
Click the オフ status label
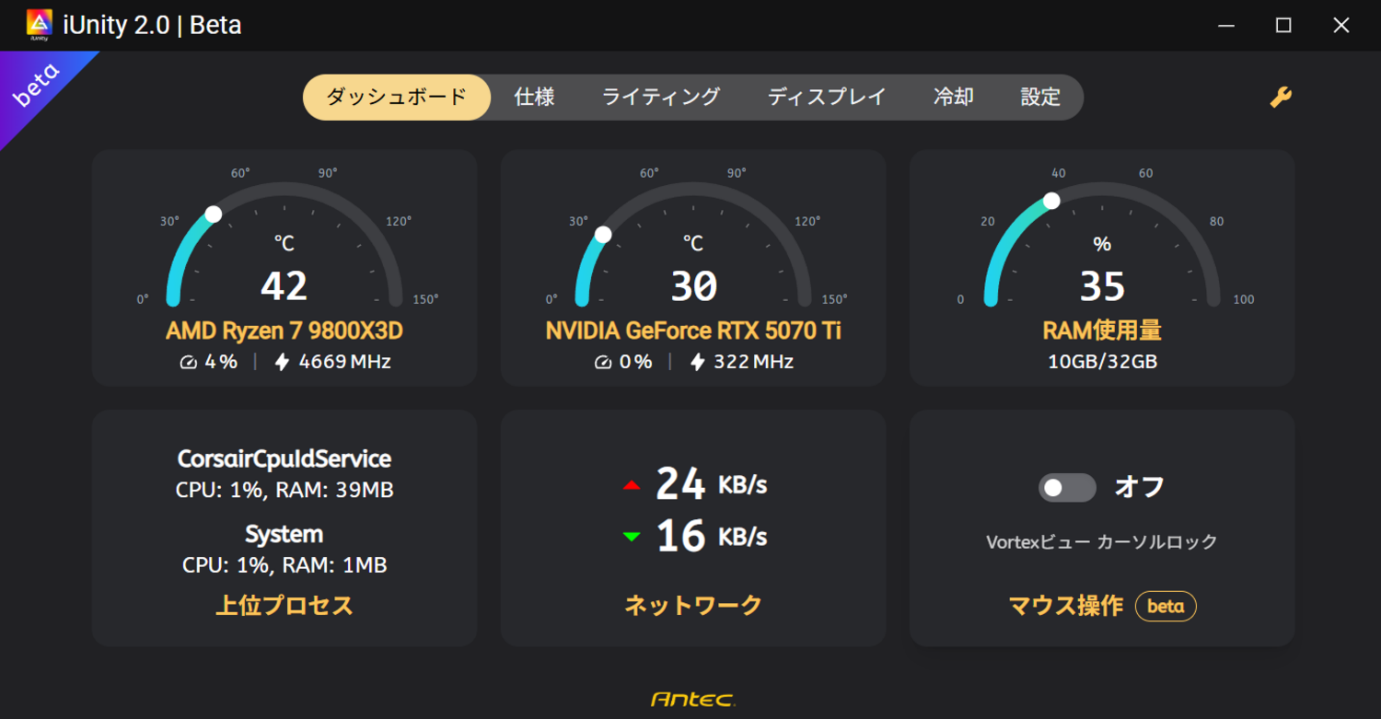click(1140, 487)
